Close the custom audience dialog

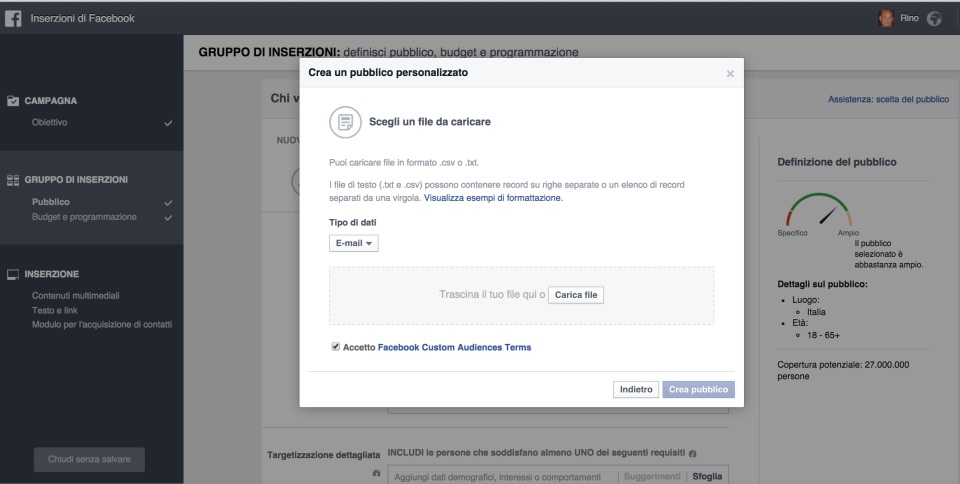(730, 74)
